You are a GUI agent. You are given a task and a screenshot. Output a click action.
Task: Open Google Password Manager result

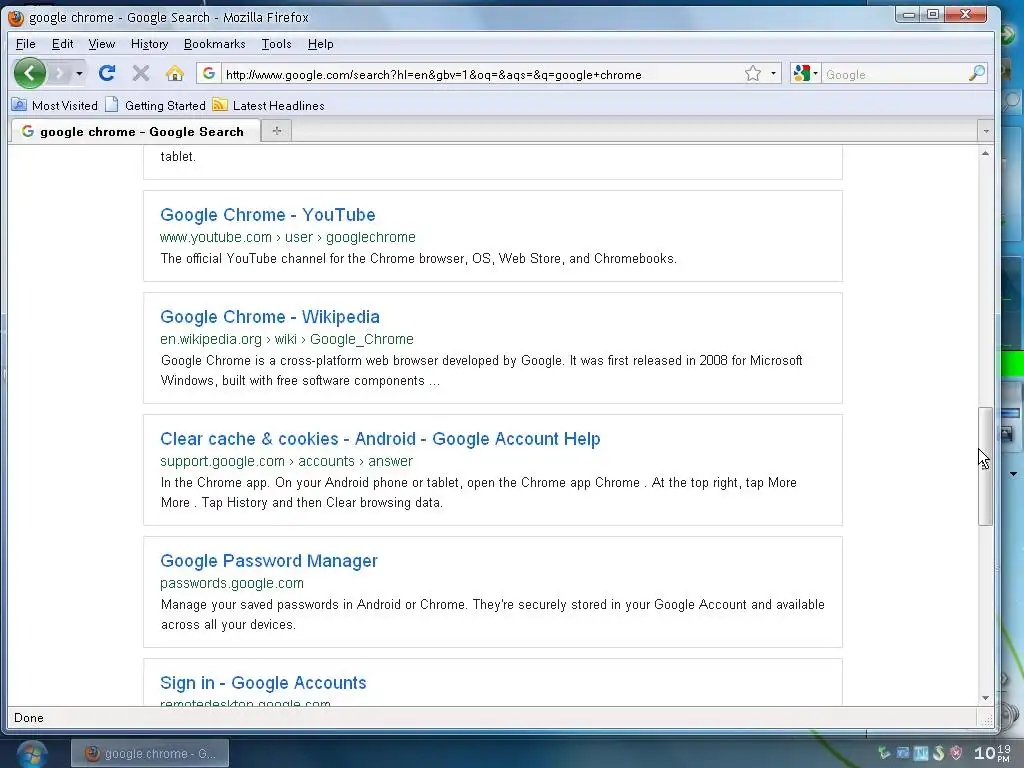click(x=269, y=561)
